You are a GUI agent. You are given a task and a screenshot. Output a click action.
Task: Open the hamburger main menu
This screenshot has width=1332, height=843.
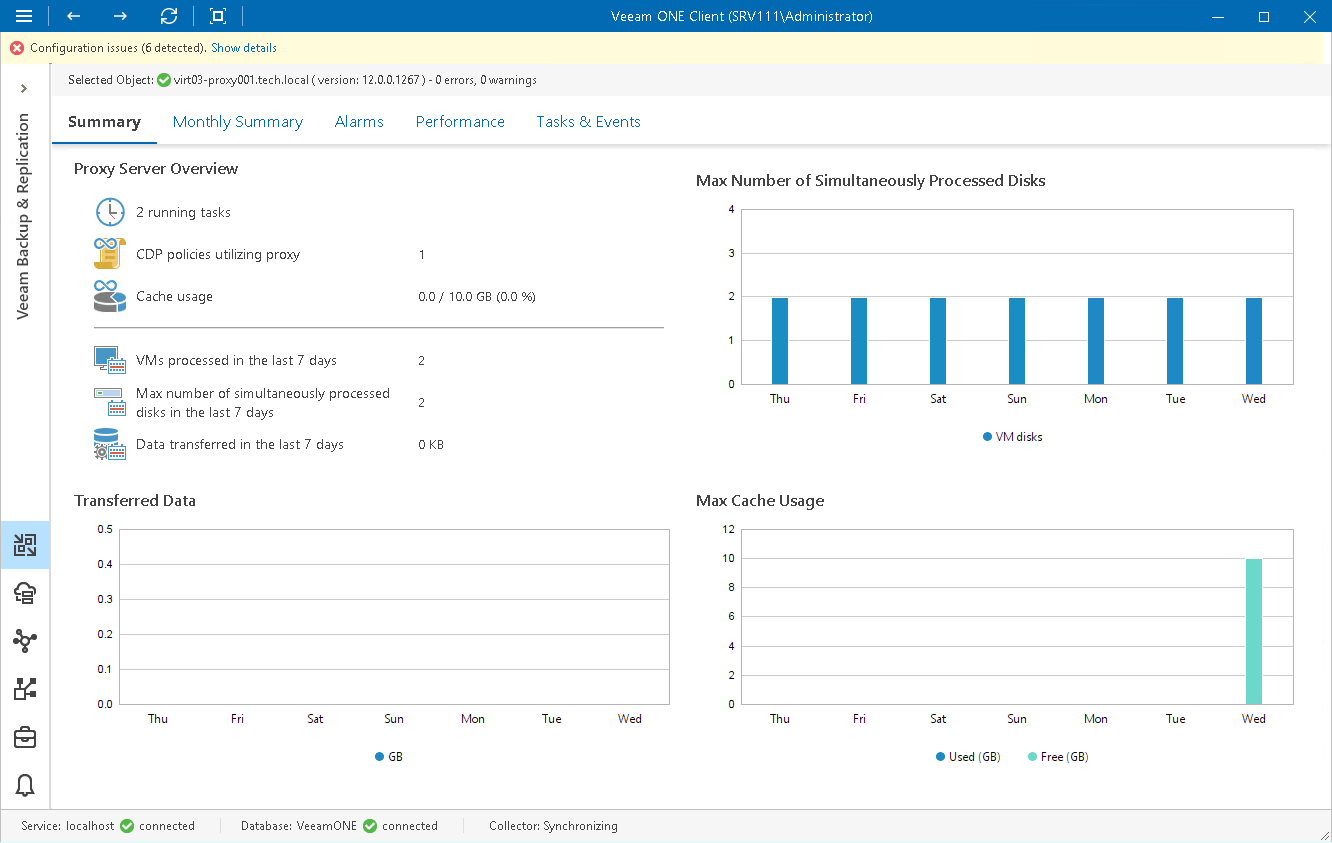point(24,16)
